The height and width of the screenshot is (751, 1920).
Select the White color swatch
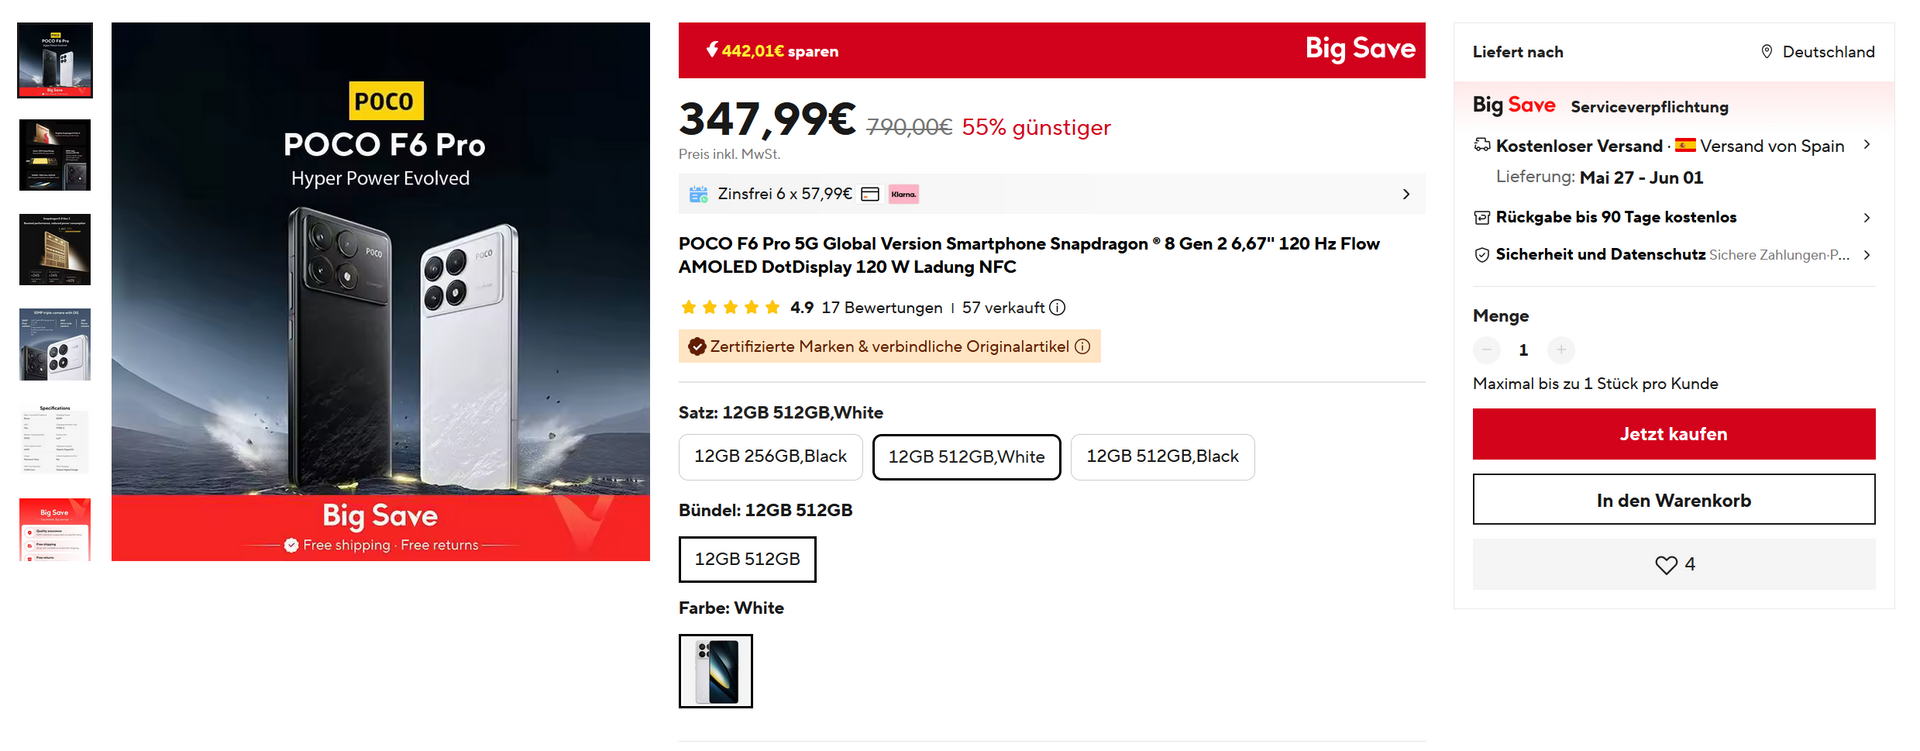click(715, 671)
